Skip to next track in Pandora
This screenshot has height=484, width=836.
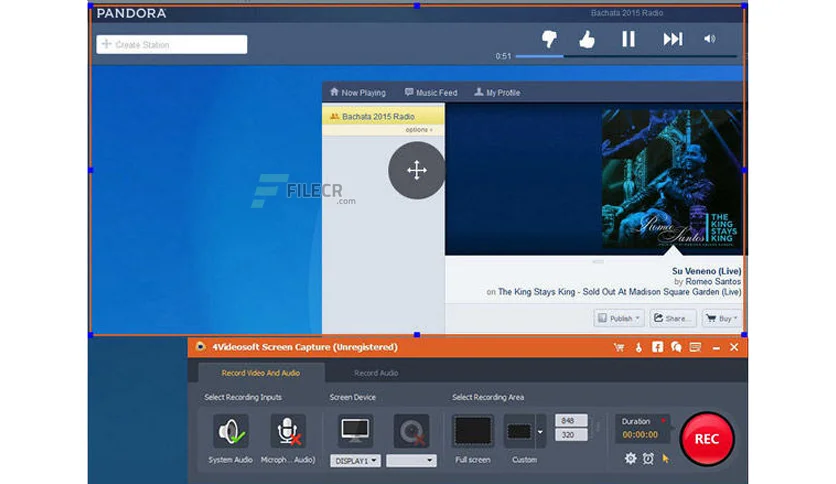pyautogui.click(x=672, y=39)
